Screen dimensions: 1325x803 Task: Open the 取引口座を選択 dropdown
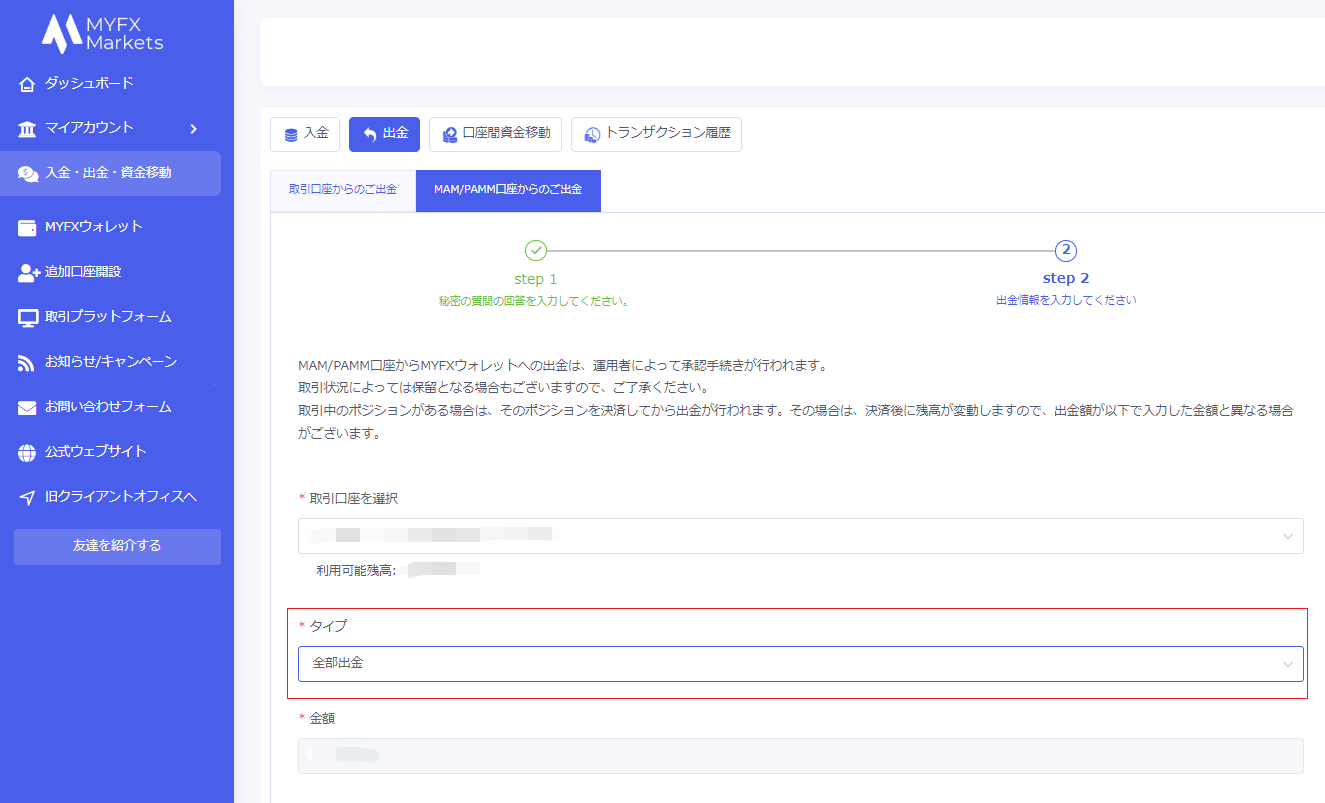[800, 536]
